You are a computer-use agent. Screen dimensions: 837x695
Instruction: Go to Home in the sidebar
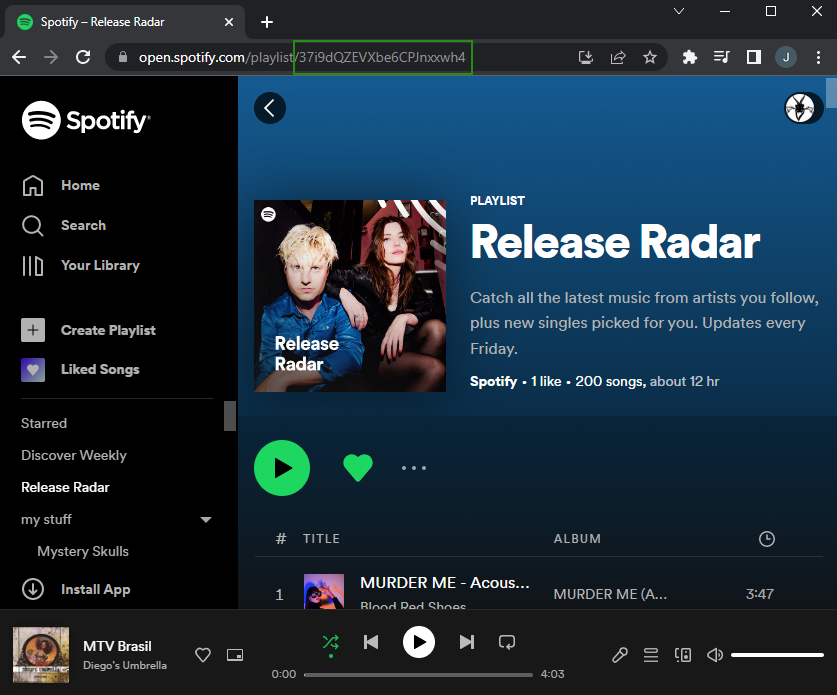[x=61, y=185]
